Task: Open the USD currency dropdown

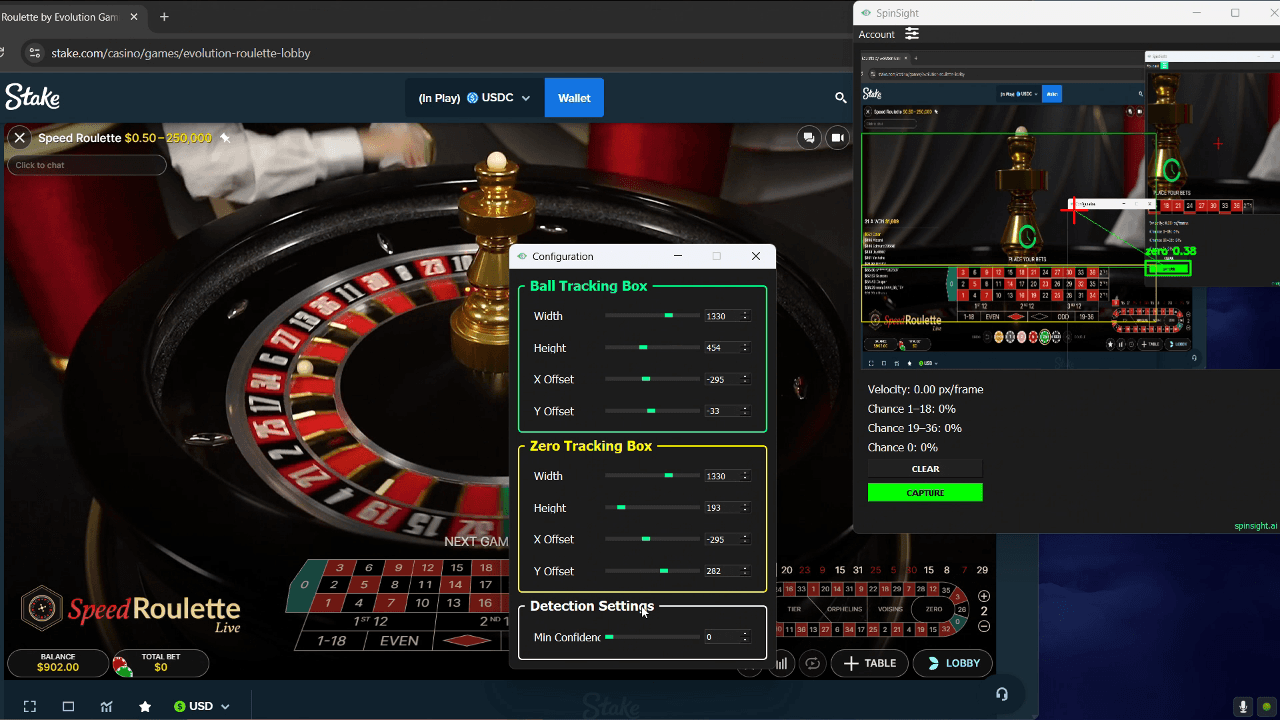Action: point(202,705)
